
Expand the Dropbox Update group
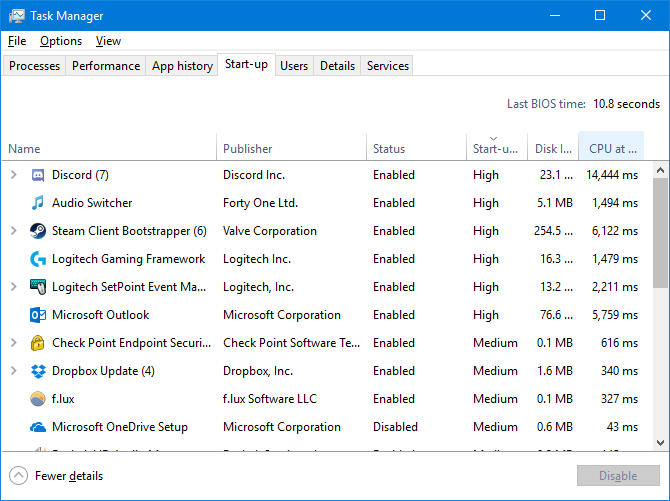tap(14, 371)
